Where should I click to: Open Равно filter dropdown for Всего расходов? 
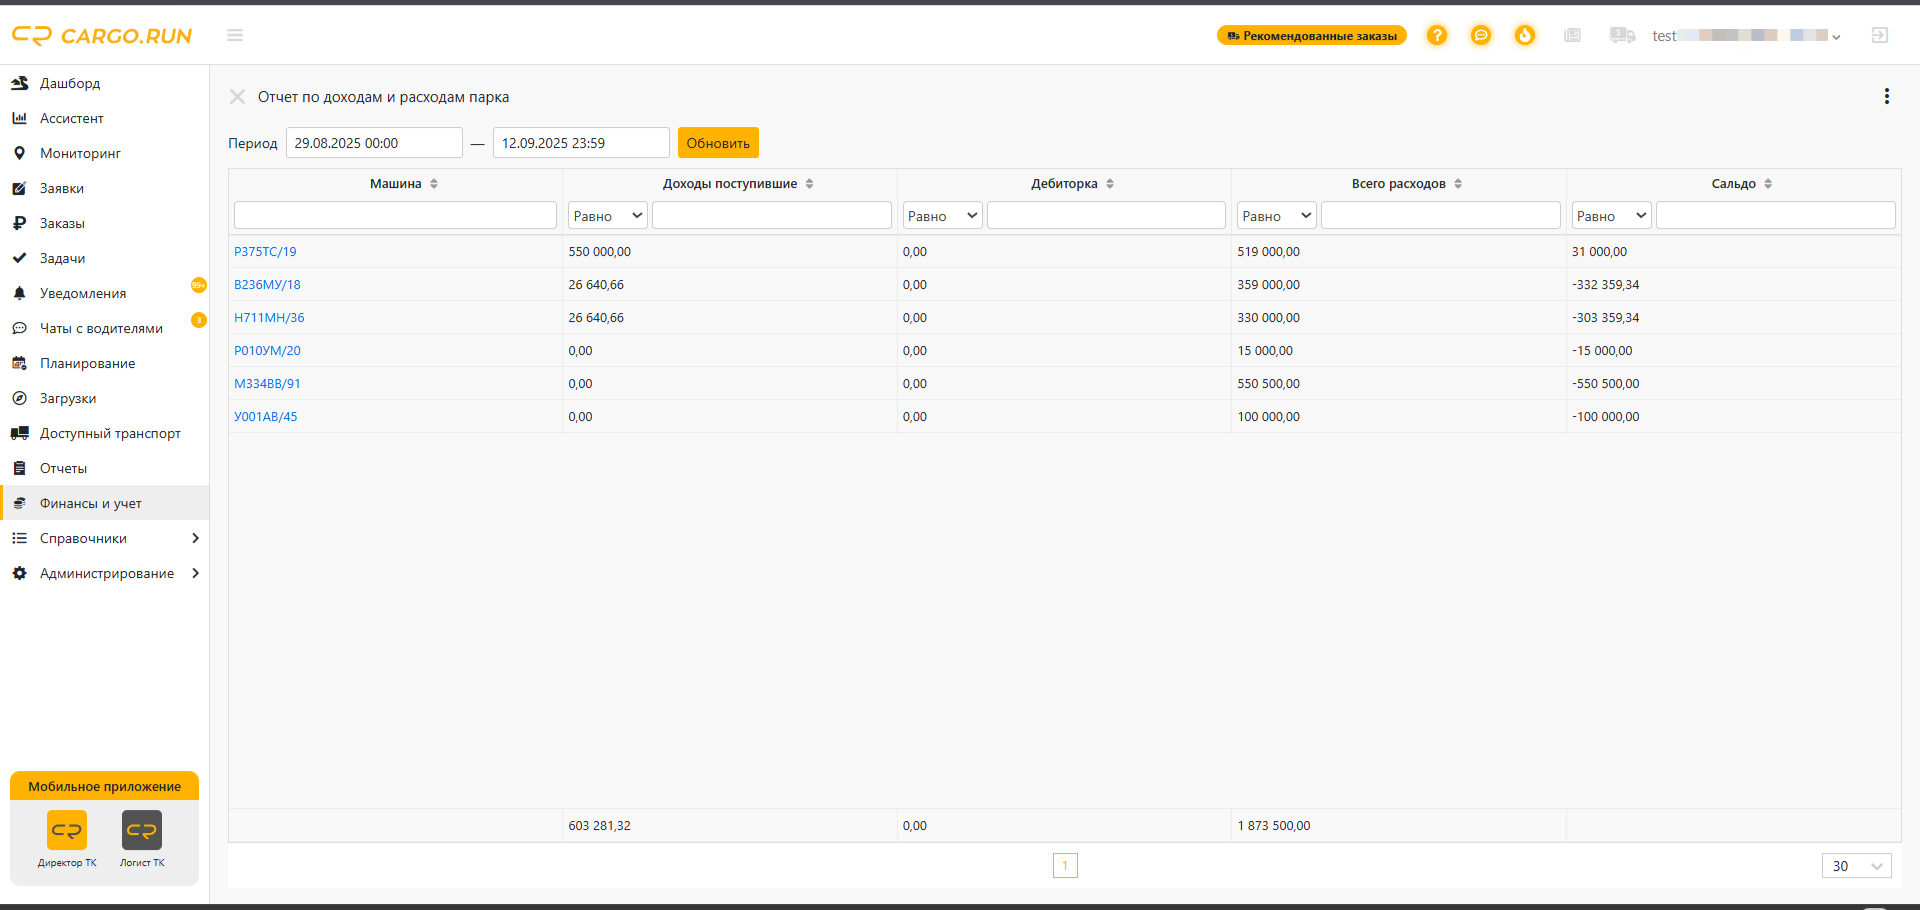[1277, 215]
